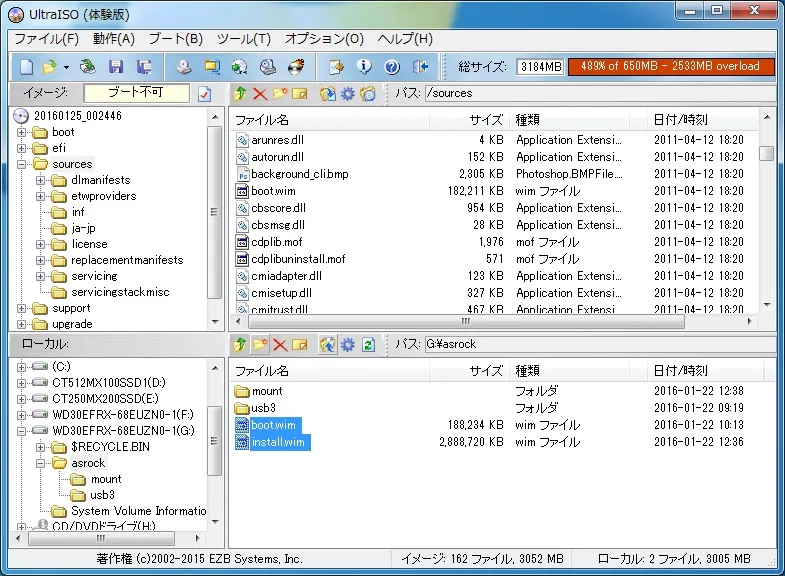Screen dimensions: 785x576
Task: Click the Open CD/DVD drive icon
Action: pos(88,67)
